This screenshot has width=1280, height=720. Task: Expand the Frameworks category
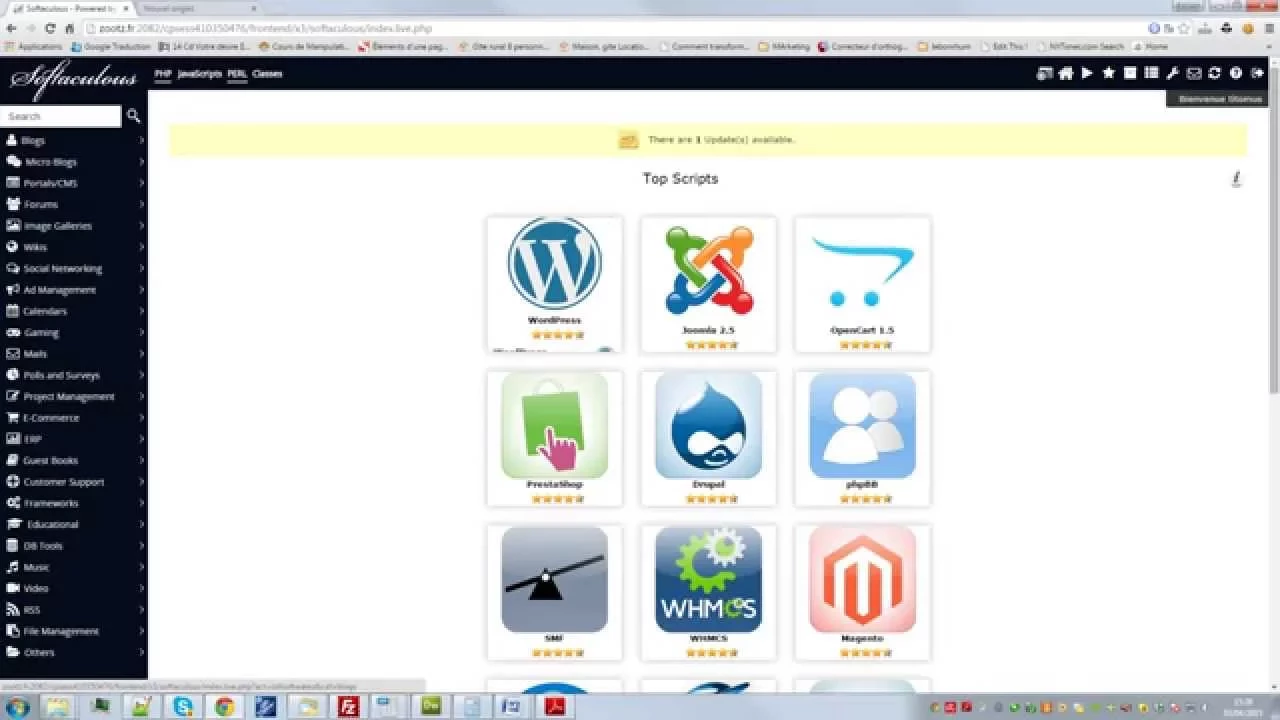coord(74,503)
